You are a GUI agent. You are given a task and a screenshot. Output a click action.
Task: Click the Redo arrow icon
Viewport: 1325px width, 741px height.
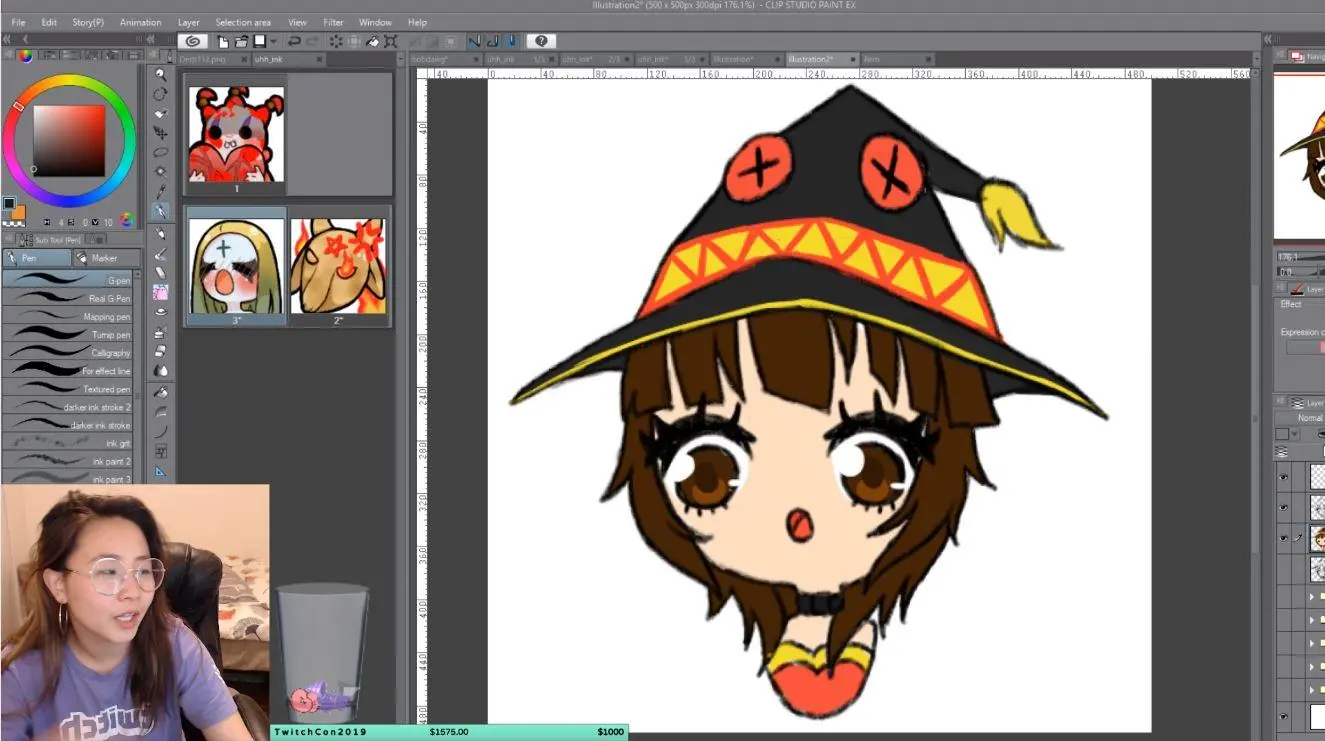311,41
